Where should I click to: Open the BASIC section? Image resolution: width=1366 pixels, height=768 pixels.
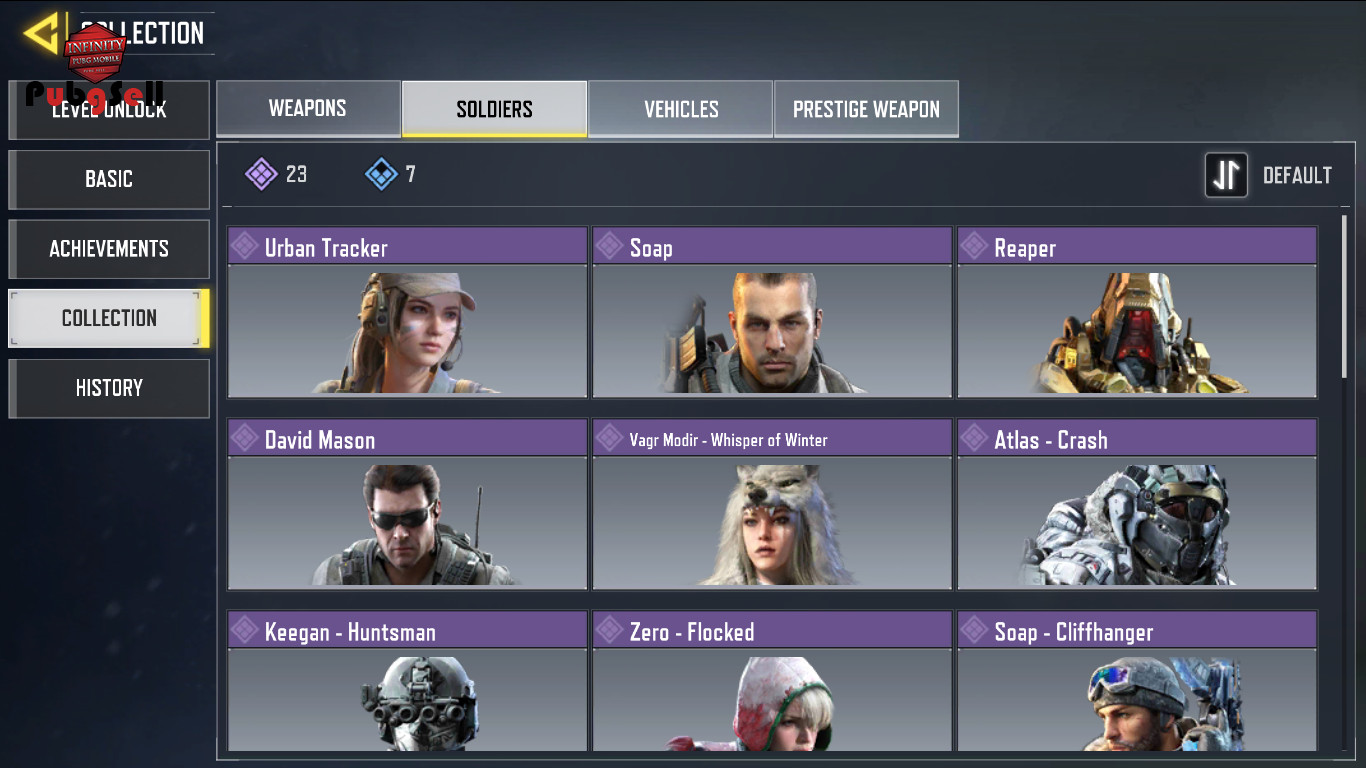coord(109,179)
